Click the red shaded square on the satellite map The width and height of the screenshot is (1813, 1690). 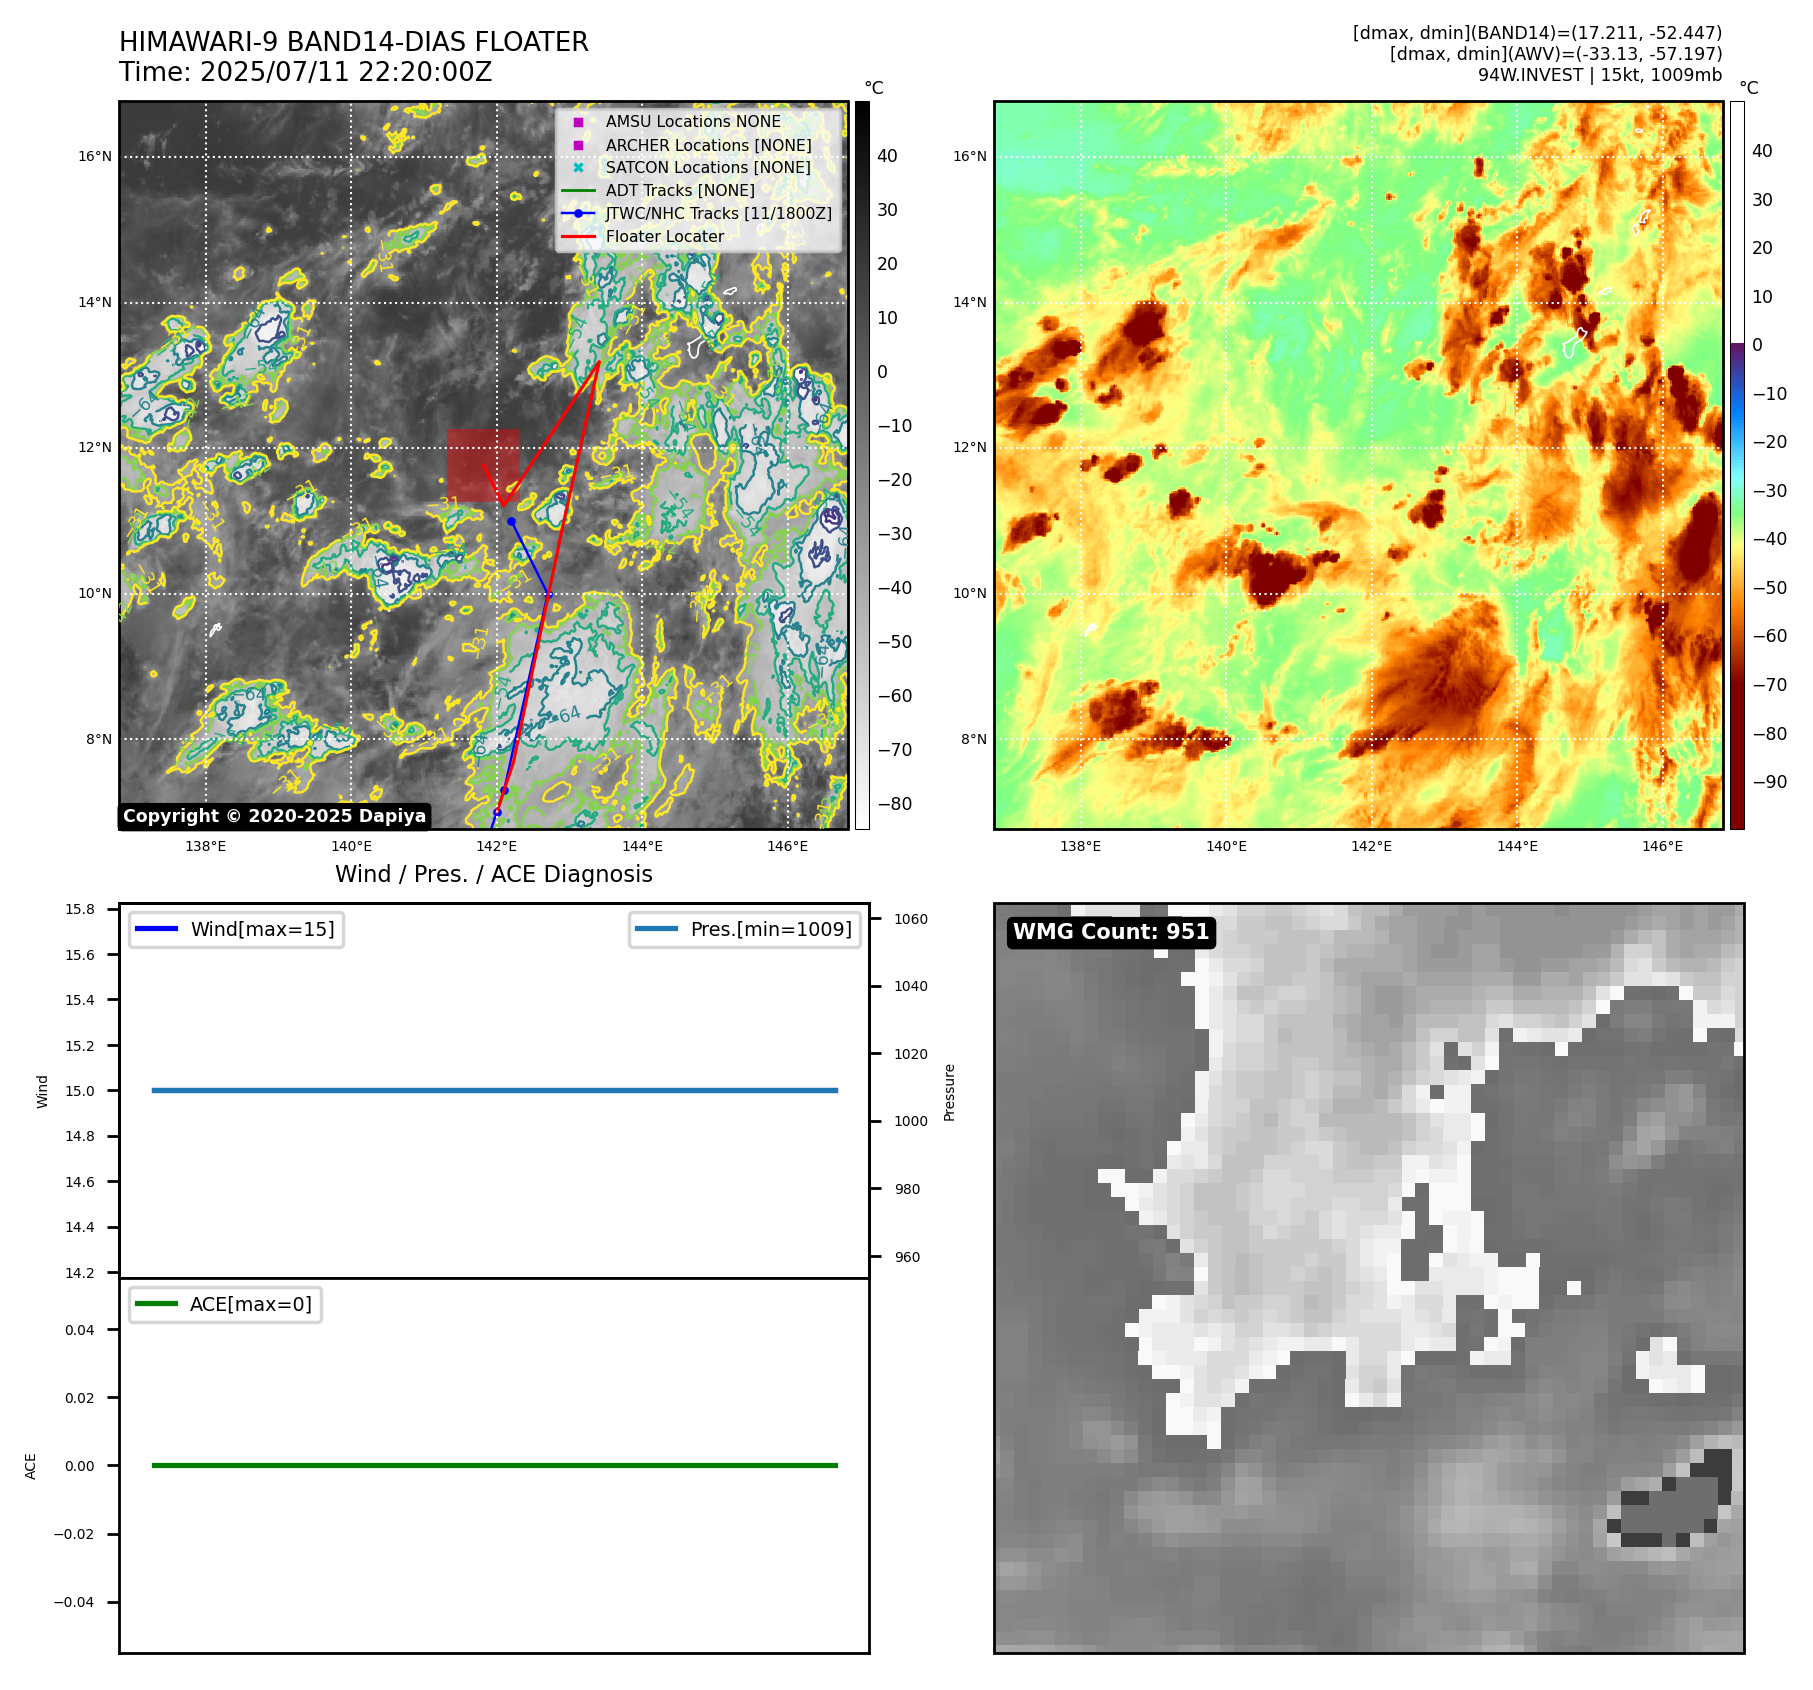coord(483,465)
